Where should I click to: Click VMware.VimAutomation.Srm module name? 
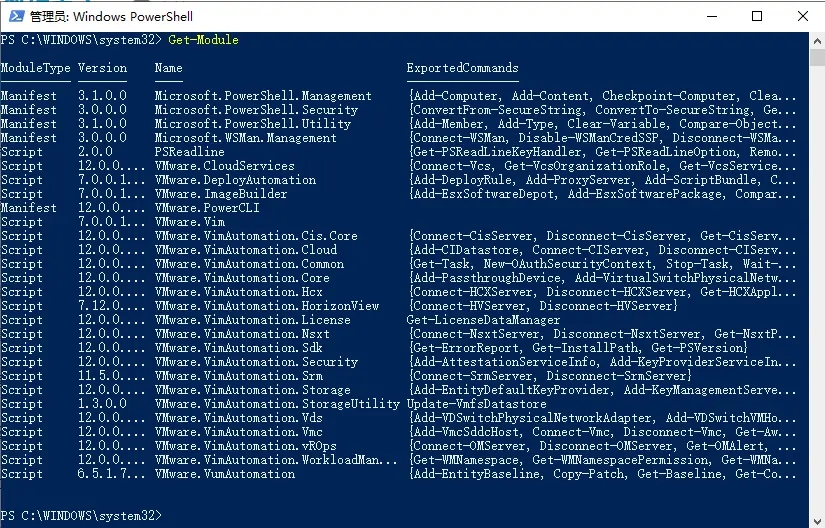click(x=239, y=376)
